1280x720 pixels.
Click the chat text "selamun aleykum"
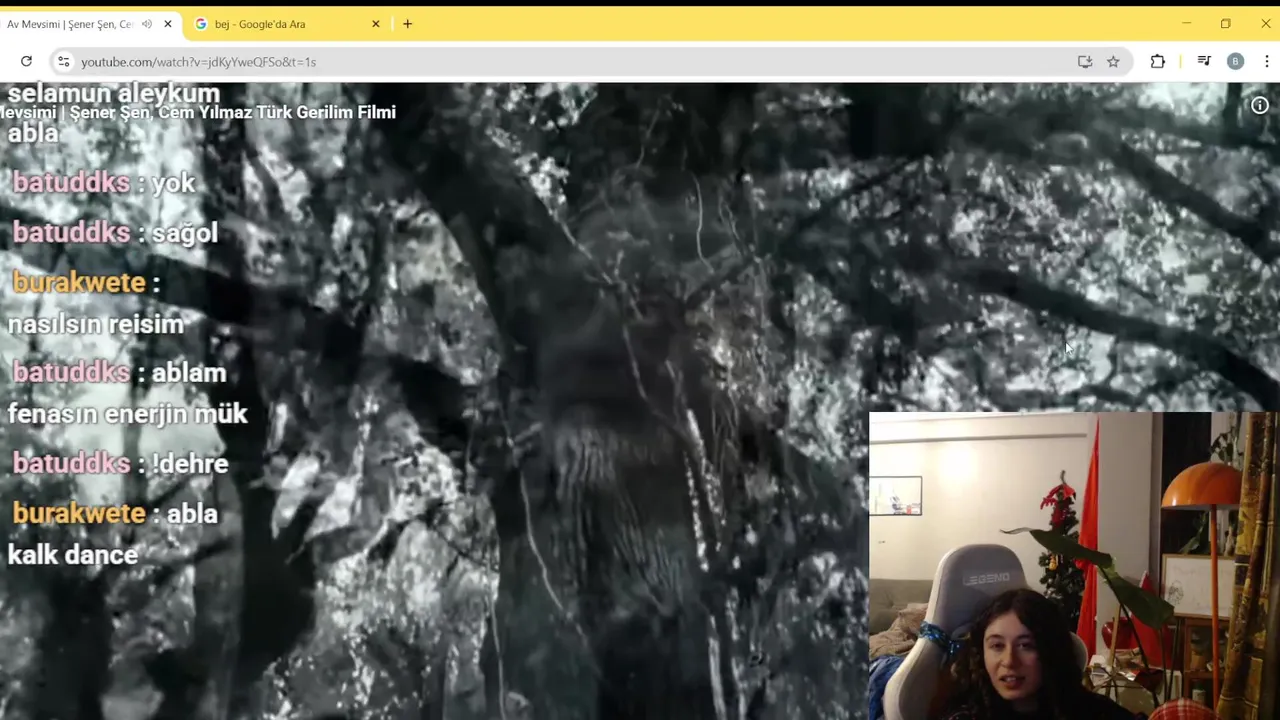113,94
